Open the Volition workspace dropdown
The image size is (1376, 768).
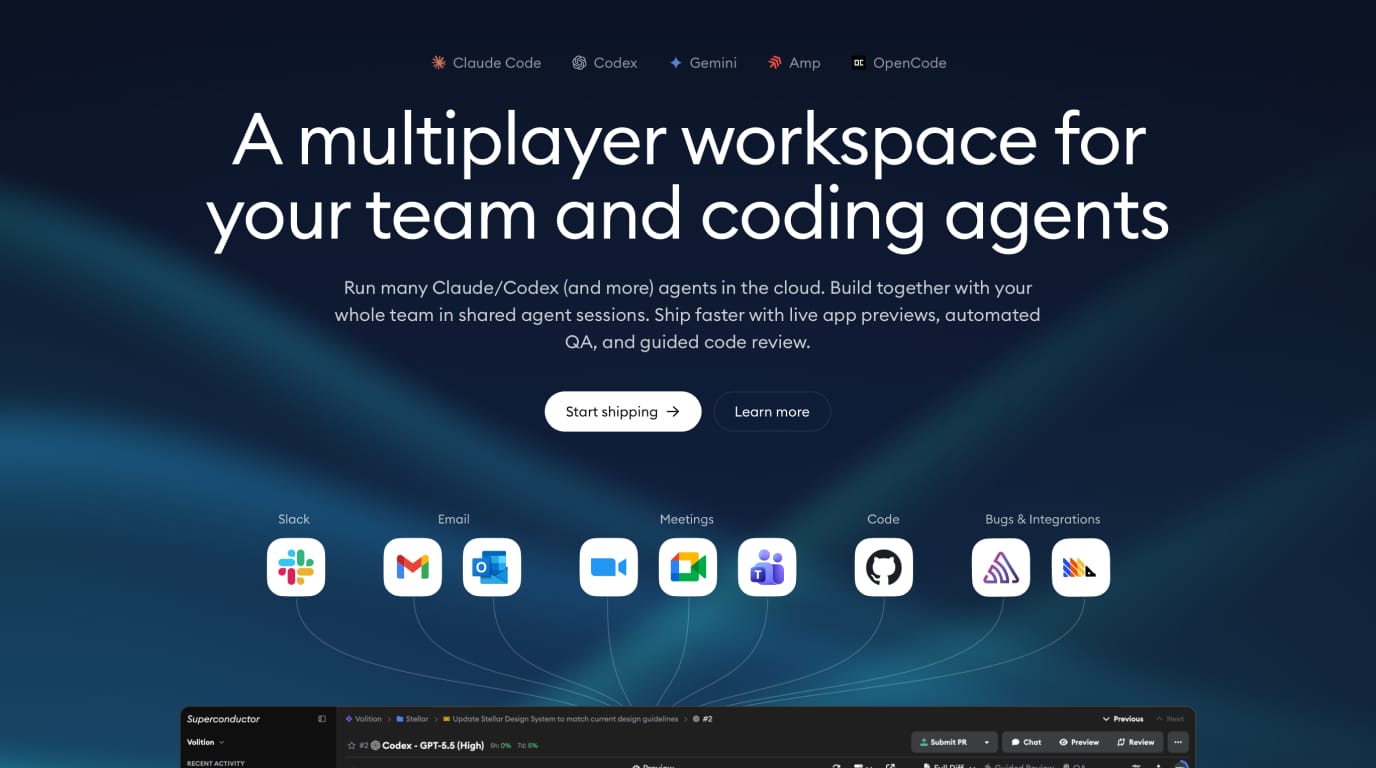click(206, 742)
